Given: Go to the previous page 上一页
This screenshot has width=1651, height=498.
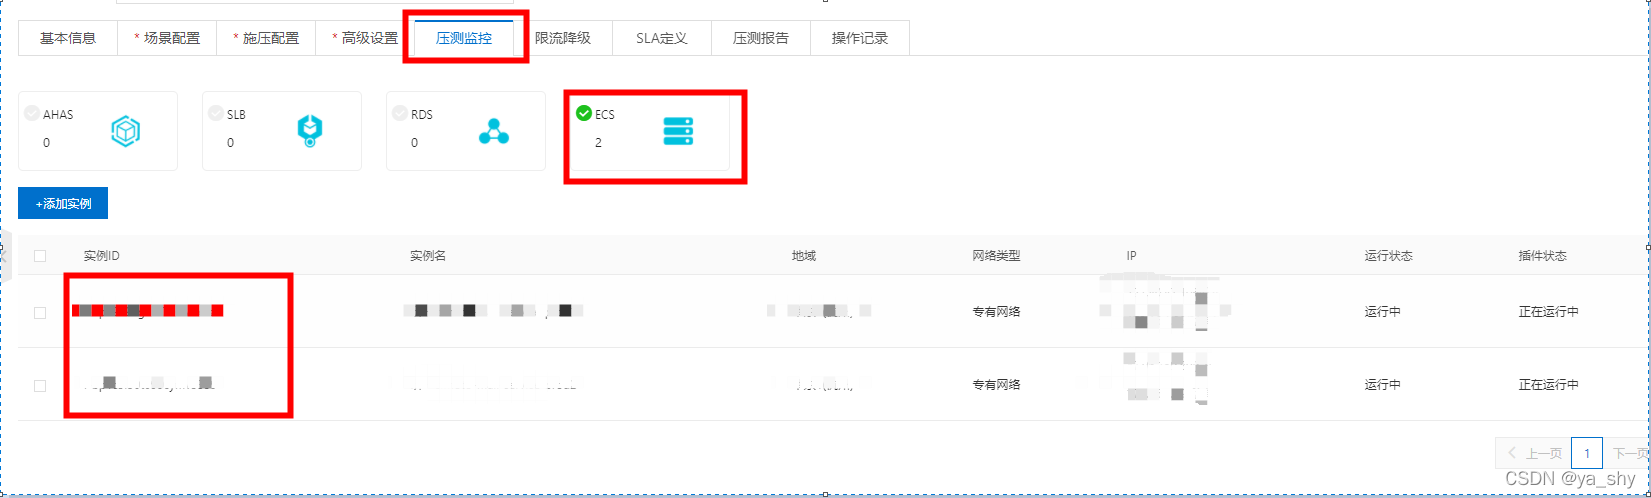Looking at the screenshot, I should pos(1533,453).
